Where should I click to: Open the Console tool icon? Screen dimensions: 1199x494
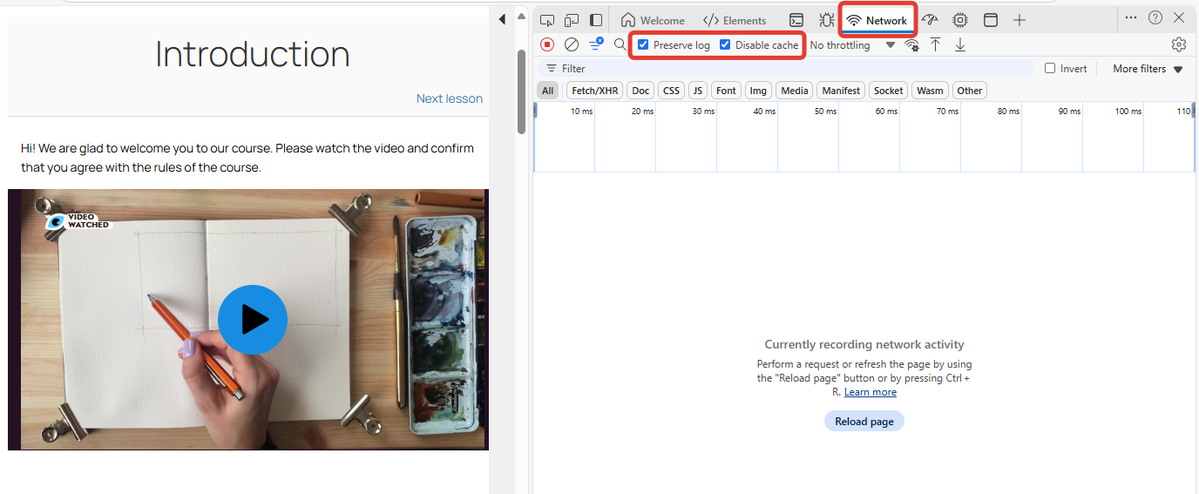[x=797, y=20]
